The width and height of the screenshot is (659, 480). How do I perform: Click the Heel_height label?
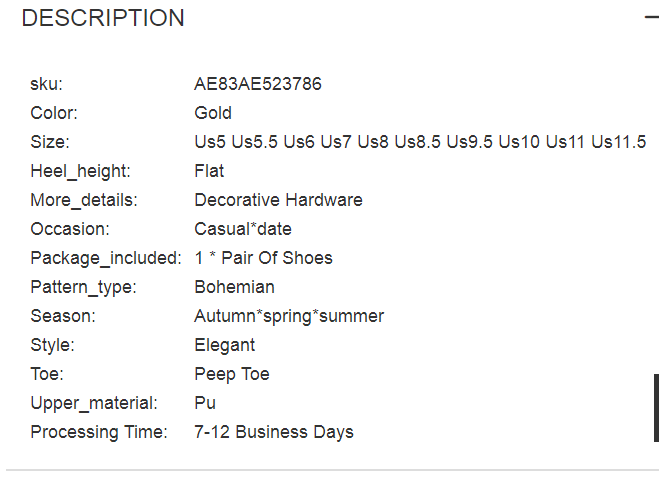80,171
